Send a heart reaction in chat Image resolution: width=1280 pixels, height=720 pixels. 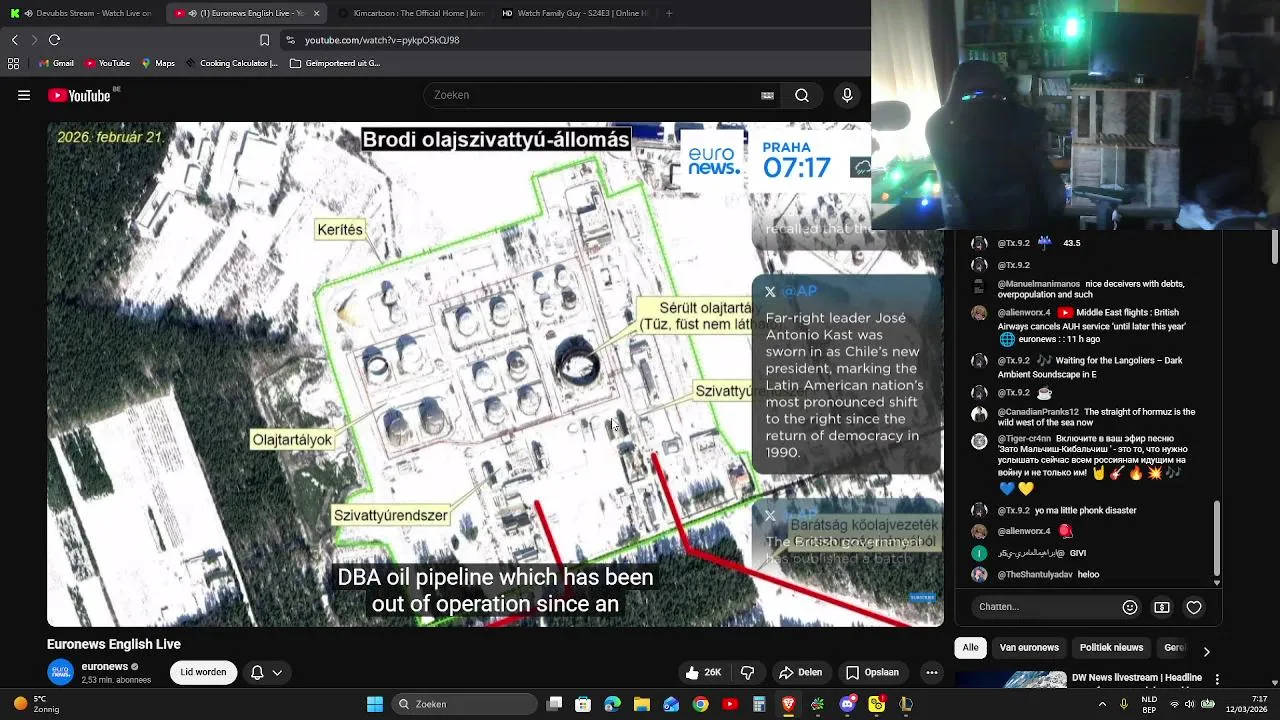pyautogui.click(x=1194, y=607)
